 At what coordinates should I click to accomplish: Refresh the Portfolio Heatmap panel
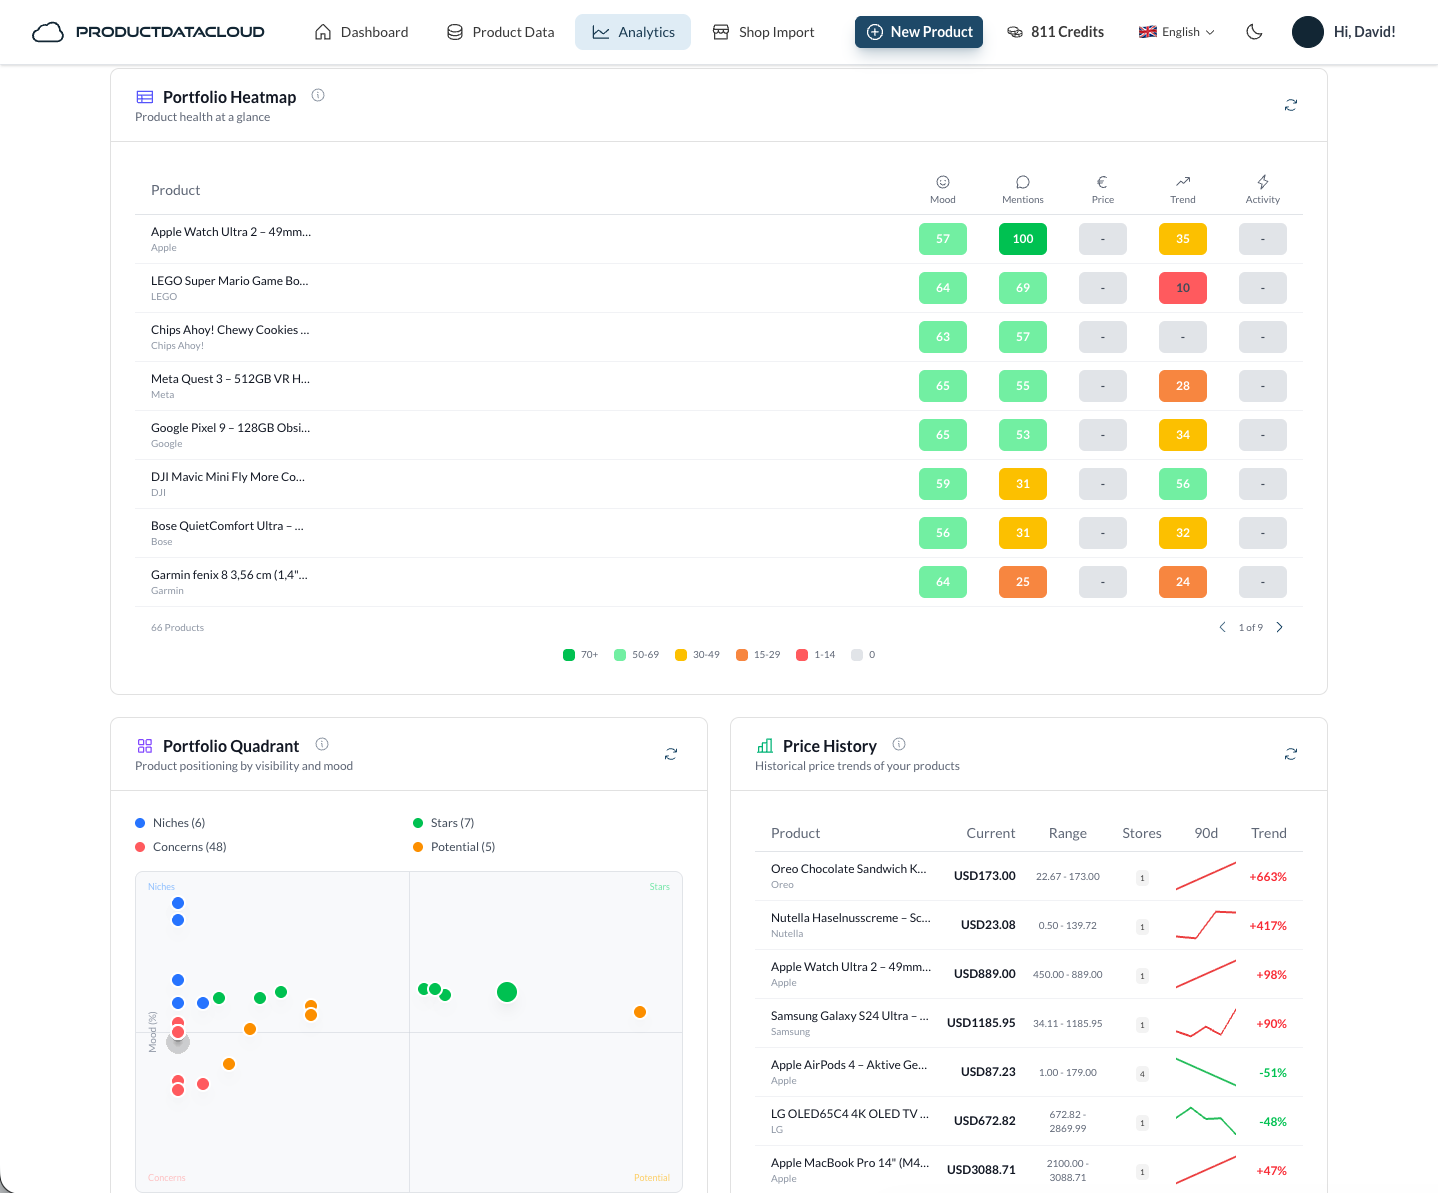tap(1291, 105)
